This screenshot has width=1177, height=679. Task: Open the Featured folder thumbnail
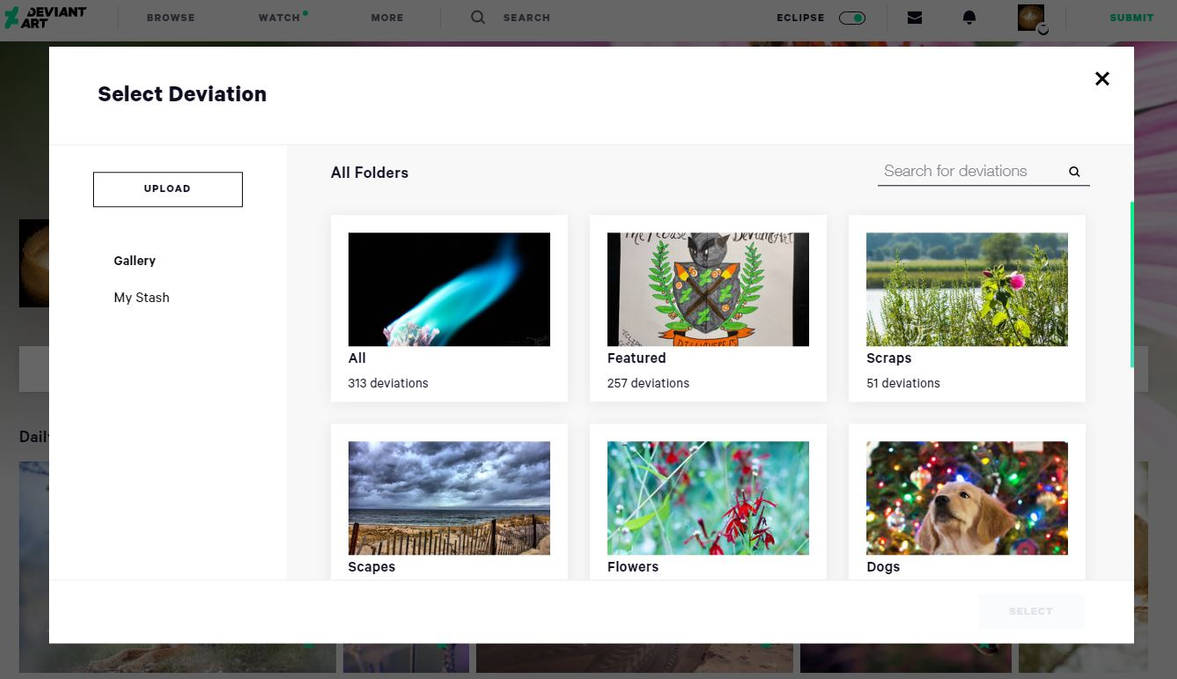pyautogui.click(x=708, y=290)
